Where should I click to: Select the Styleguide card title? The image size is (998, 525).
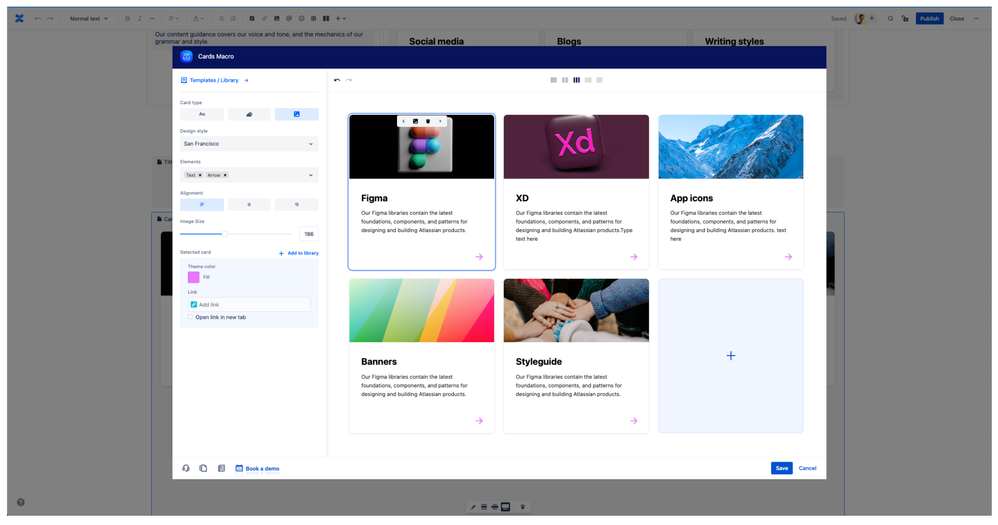pos(538,361)
